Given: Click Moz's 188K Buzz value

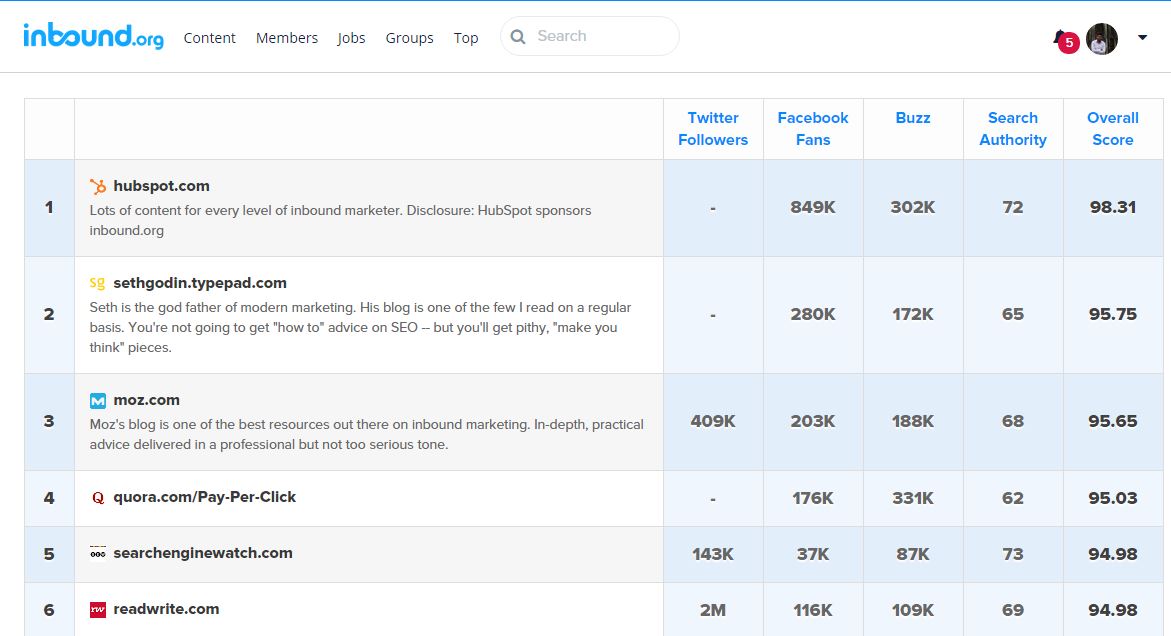Looking at the screenshot, I should (913, 421).
